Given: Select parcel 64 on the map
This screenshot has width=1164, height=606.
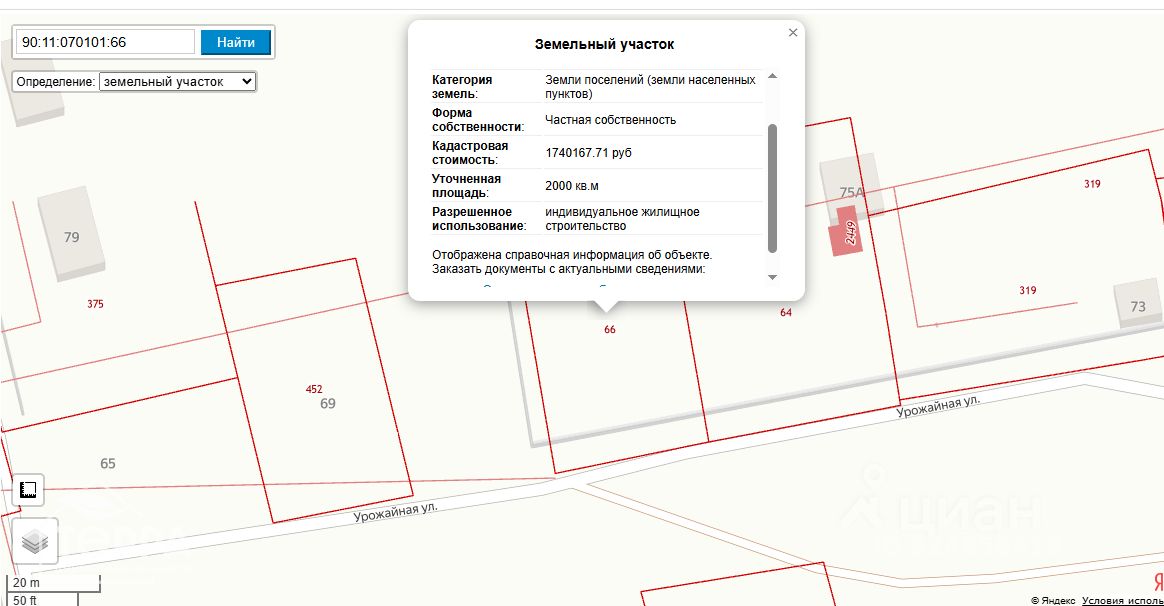Looking at the screenshot, I should (785, 313).
